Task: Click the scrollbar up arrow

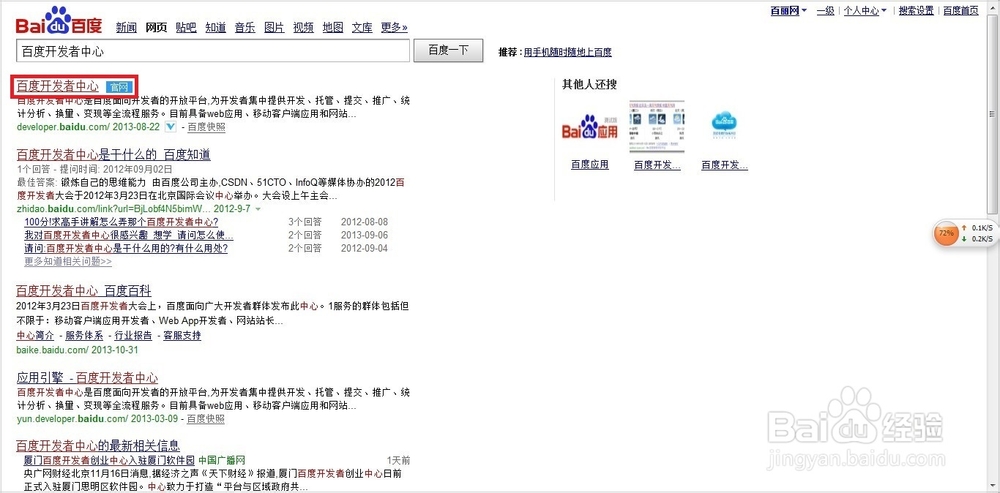Action: coord(993,8)
